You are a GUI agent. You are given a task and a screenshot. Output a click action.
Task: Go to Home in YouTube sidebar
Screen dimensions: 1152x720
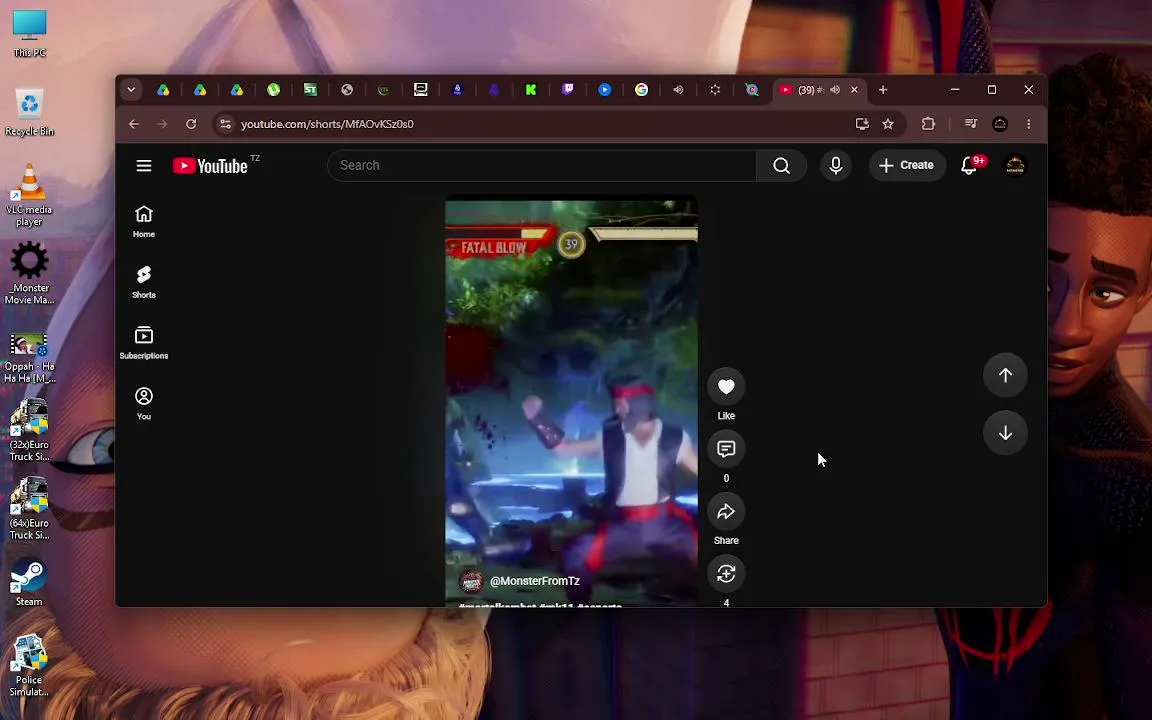[x=144, y=221]
